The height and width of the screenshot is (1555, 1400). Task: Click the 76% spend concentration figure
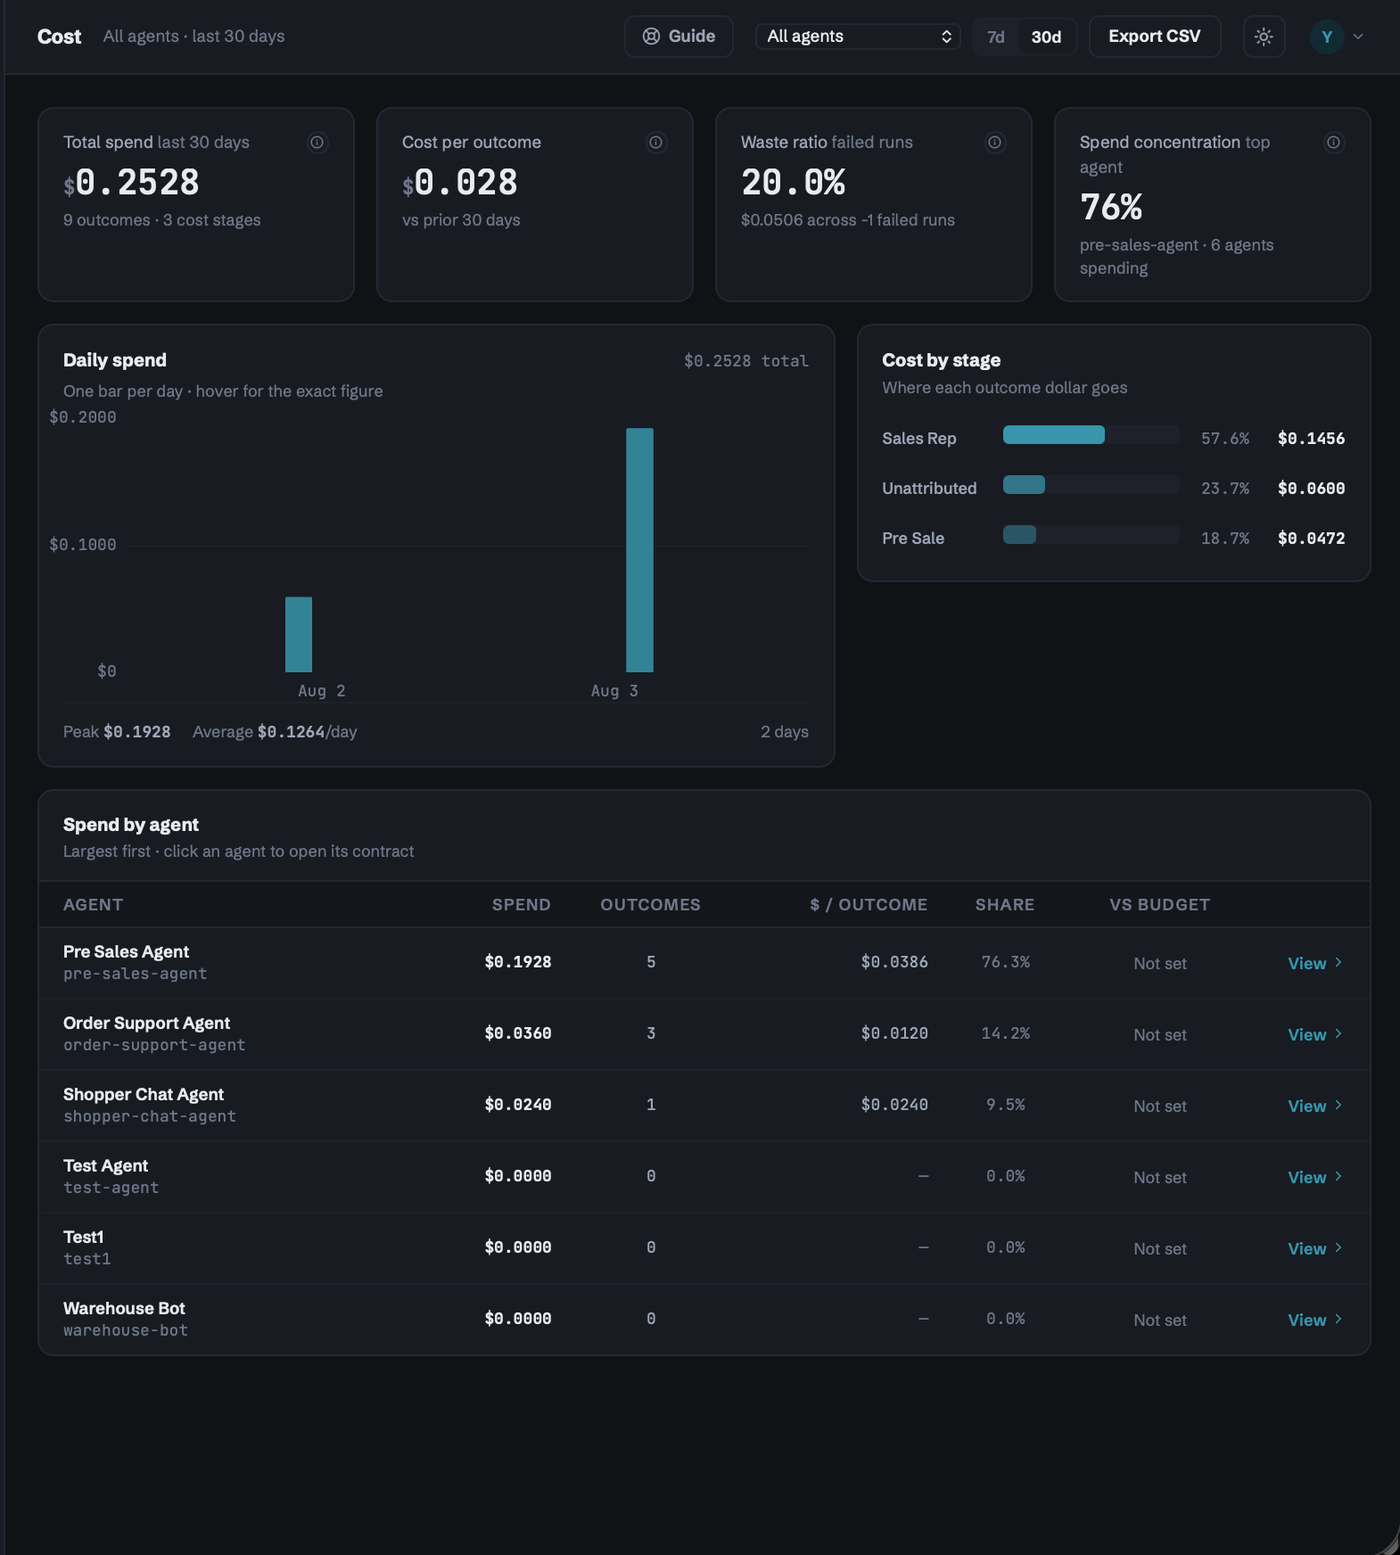pos(1111,207)
